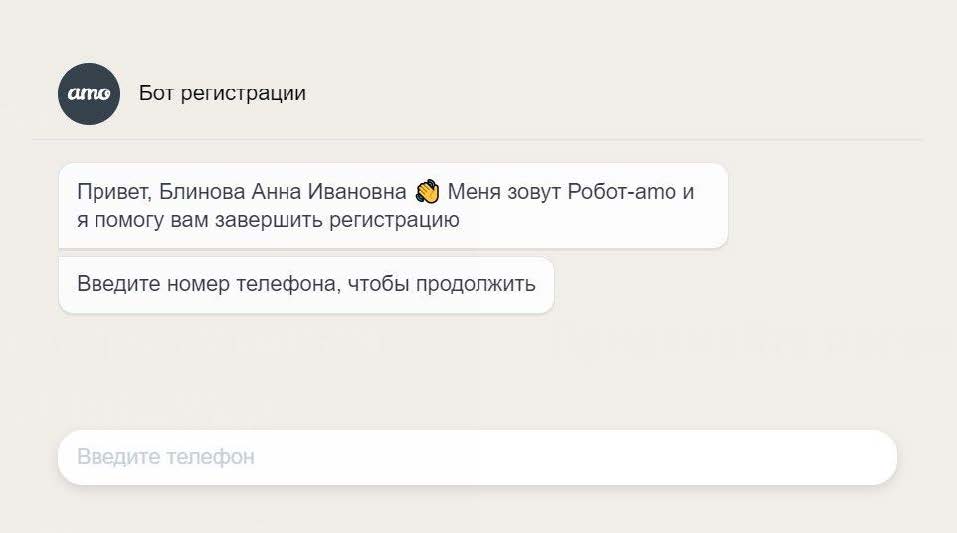The height and width of the screenshot is (533, 957).
Task: Click the amo logo avatar
Action: click(89, 94)
